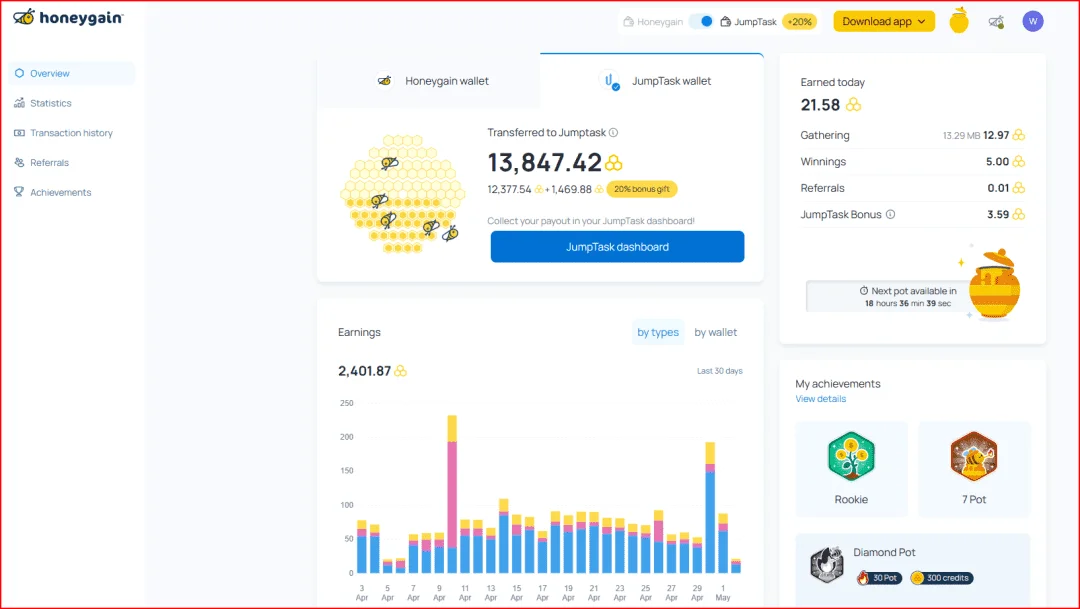Select the Rookie achievement badge
1080x609 pixels.
click(851, 469)
